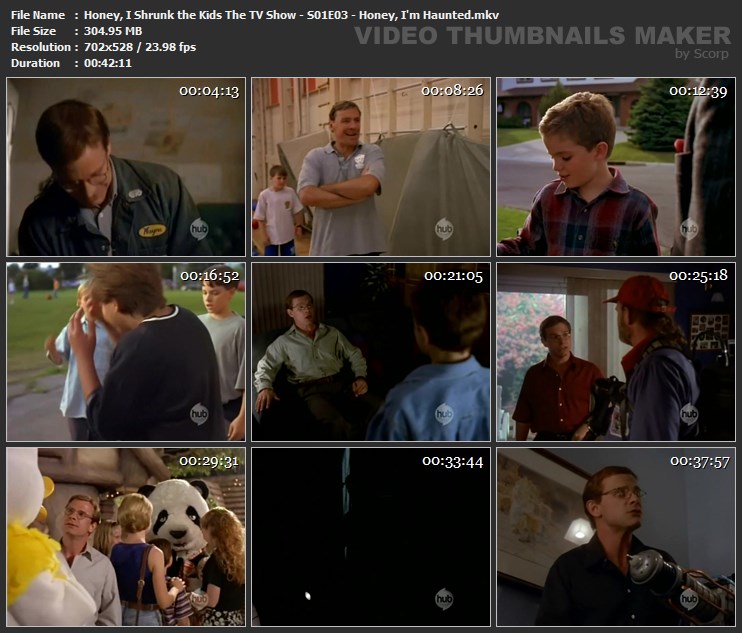Click the 00:29:31 timestamp text
This screenshot has width=742, height=633.
click(x=209, y=461)
